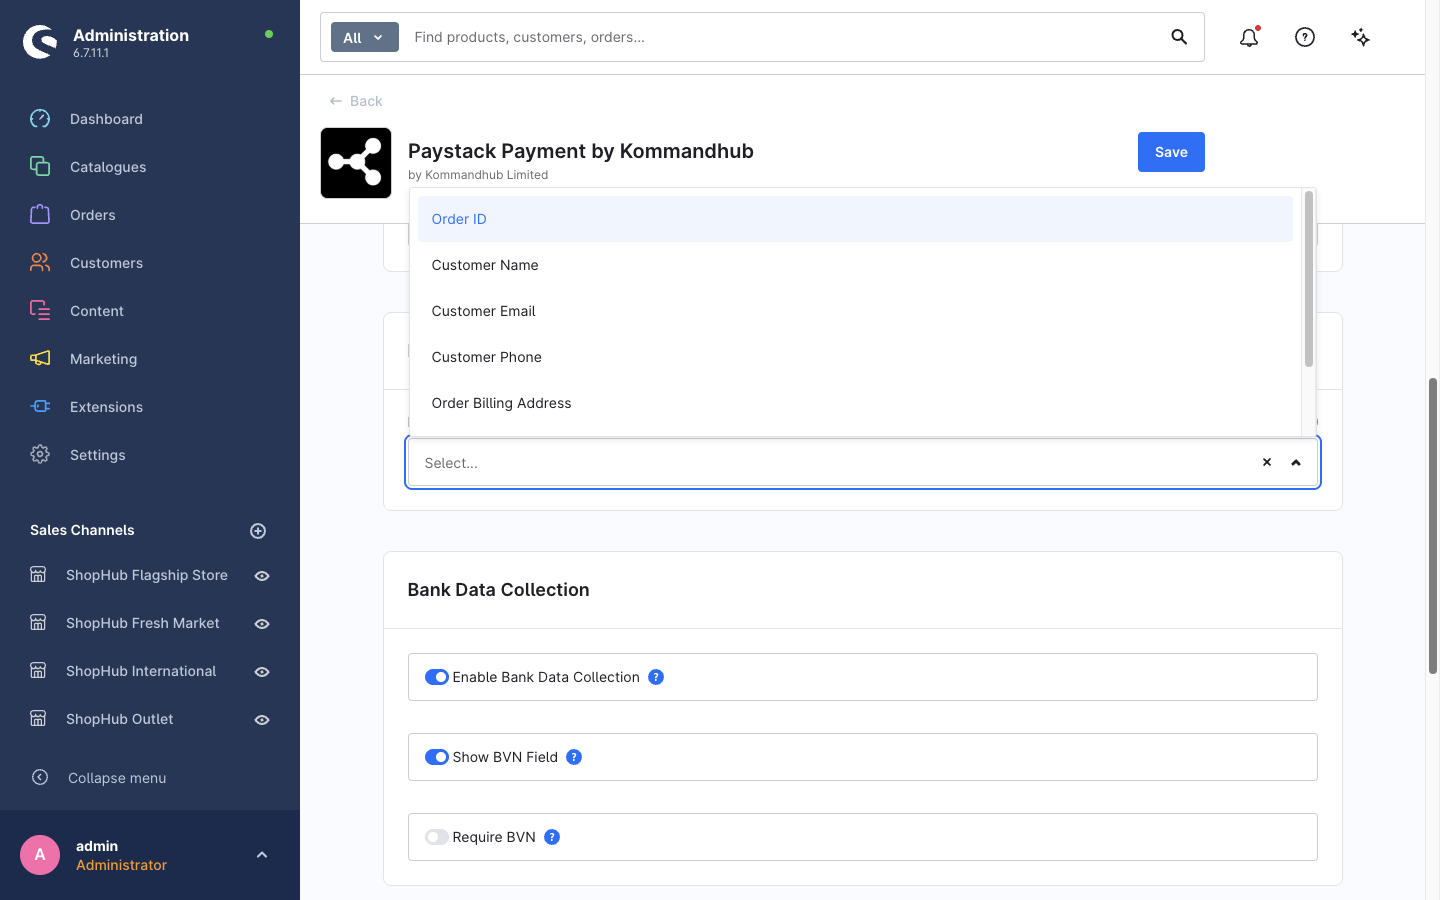Toggle visibility eye for ShopHub Outlet
The image size is (1440, 900).
point(262,720)
